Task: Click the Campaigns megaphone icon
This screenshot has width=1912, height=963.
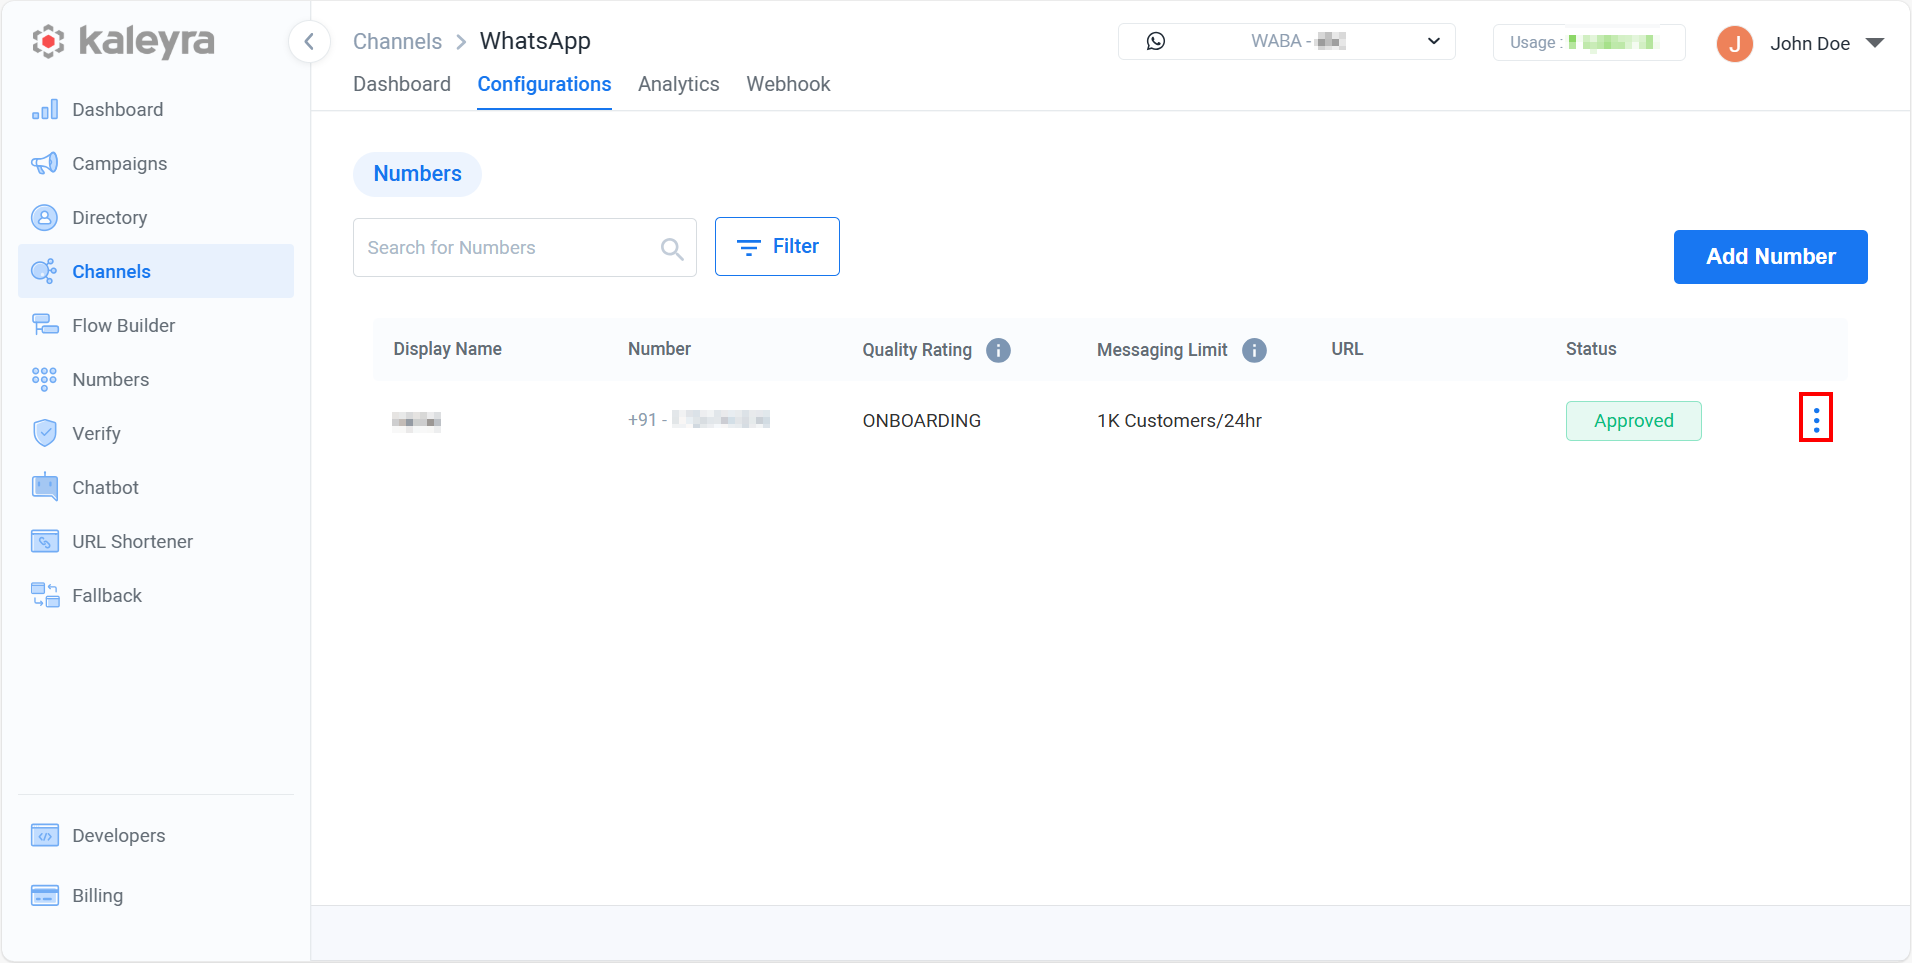Action: pos(45,164)
